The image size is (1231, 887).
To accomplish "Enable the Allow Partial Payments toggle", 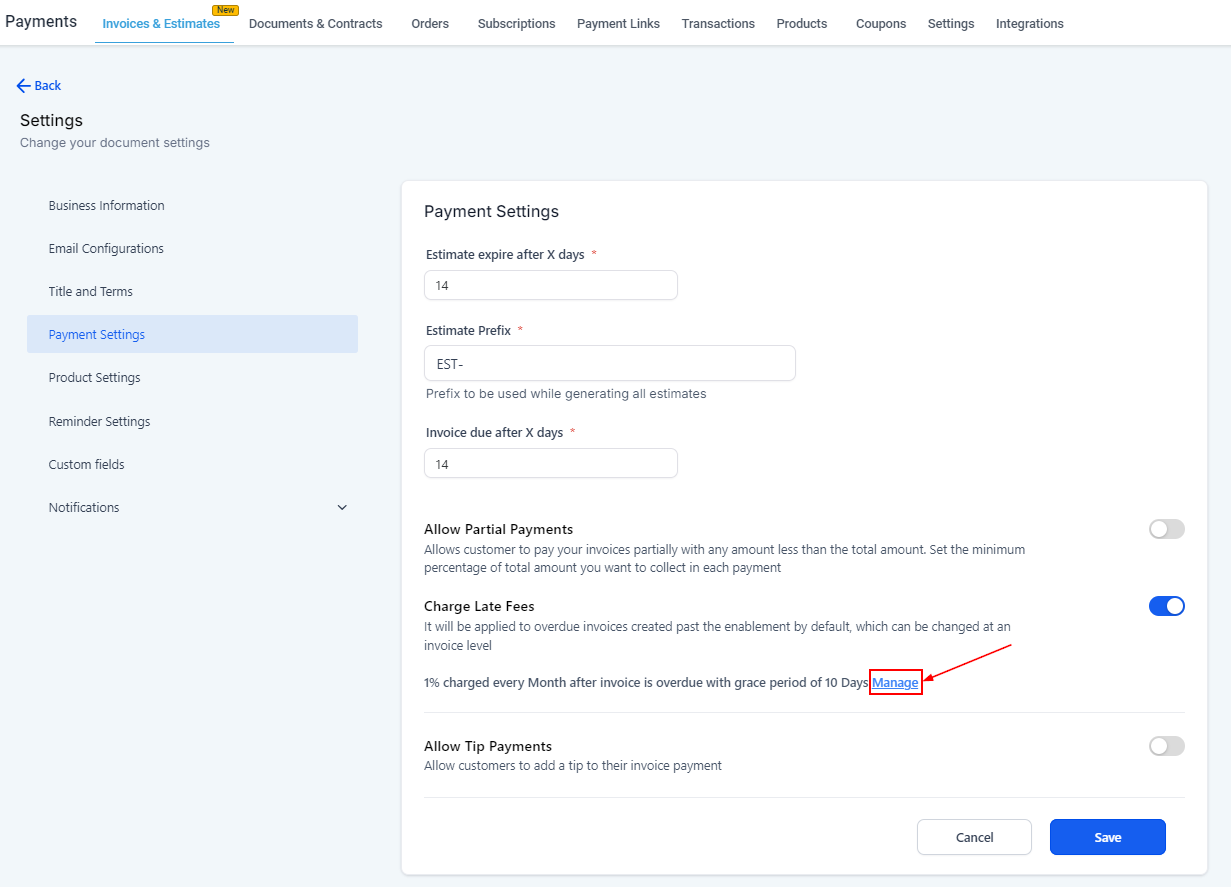I will pyautogui.click(x=1166, y=529).
